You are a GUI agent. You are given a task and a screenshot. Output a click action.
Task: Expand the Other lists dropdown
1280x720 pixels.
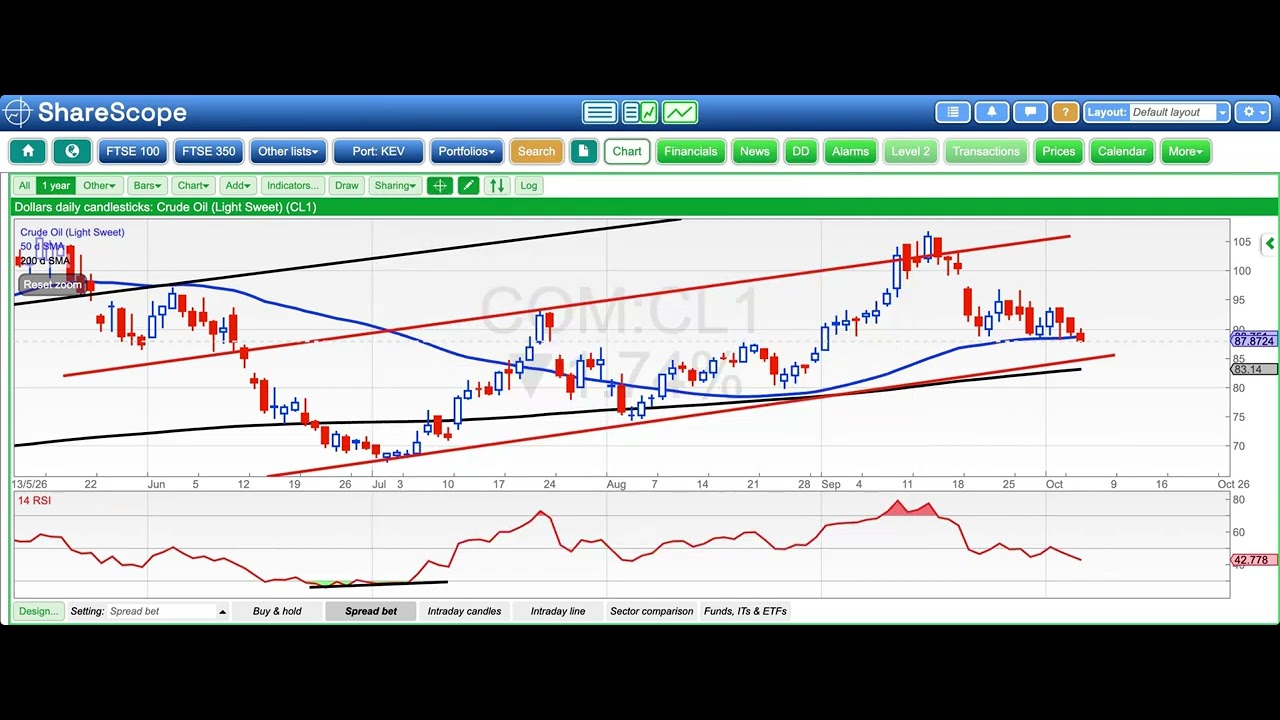coord(288,151)
